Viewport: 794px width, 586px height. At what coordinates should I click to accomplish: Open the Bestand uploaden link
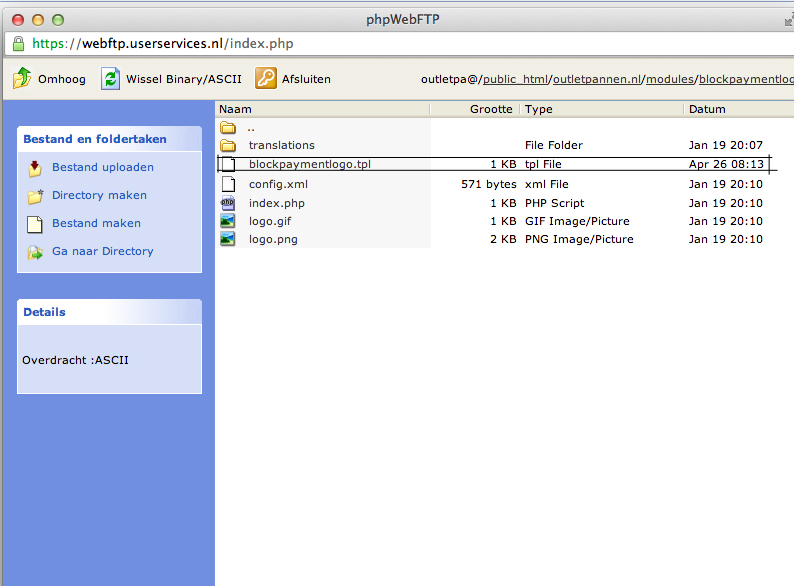click(103, 167)
